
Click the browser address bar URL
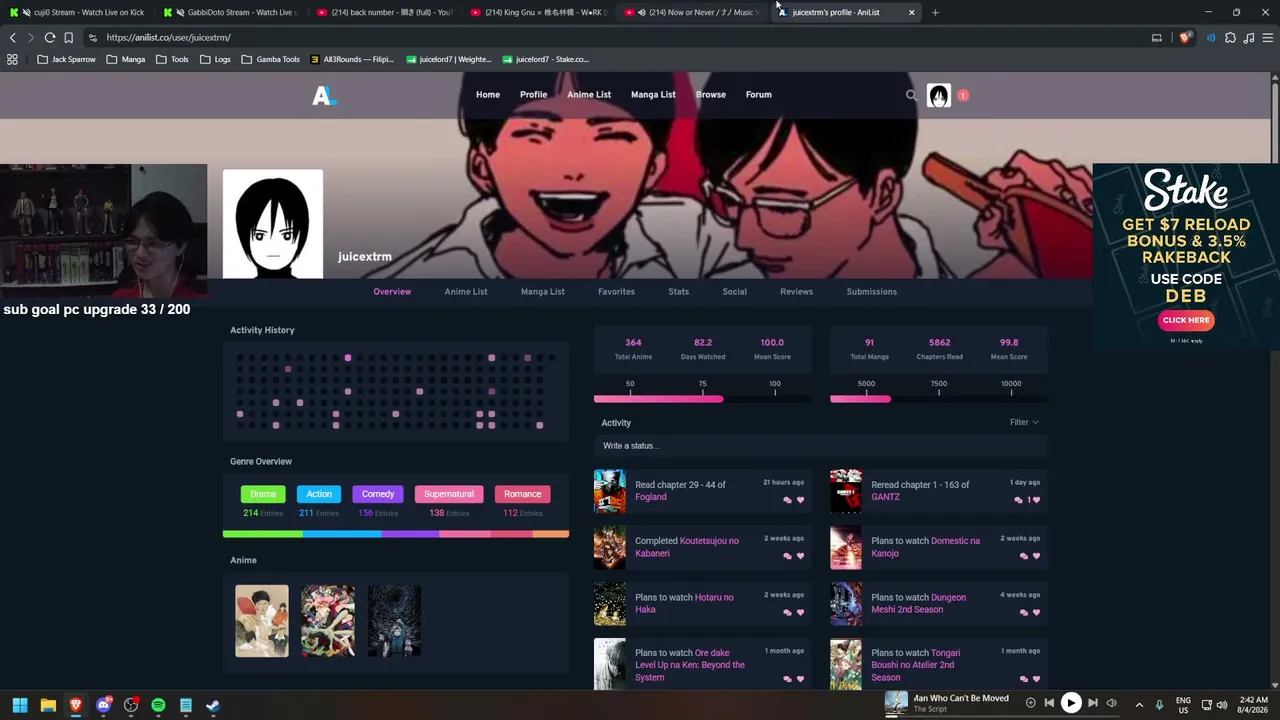168,38
